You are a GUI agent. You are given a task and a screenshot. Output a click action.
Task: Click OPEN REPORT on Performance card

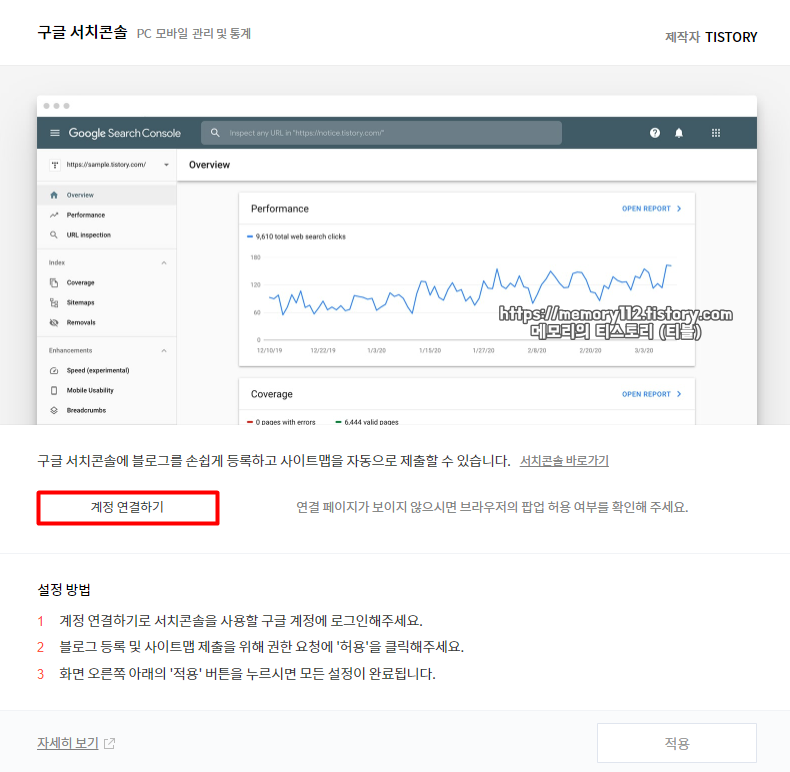[651, 209]
